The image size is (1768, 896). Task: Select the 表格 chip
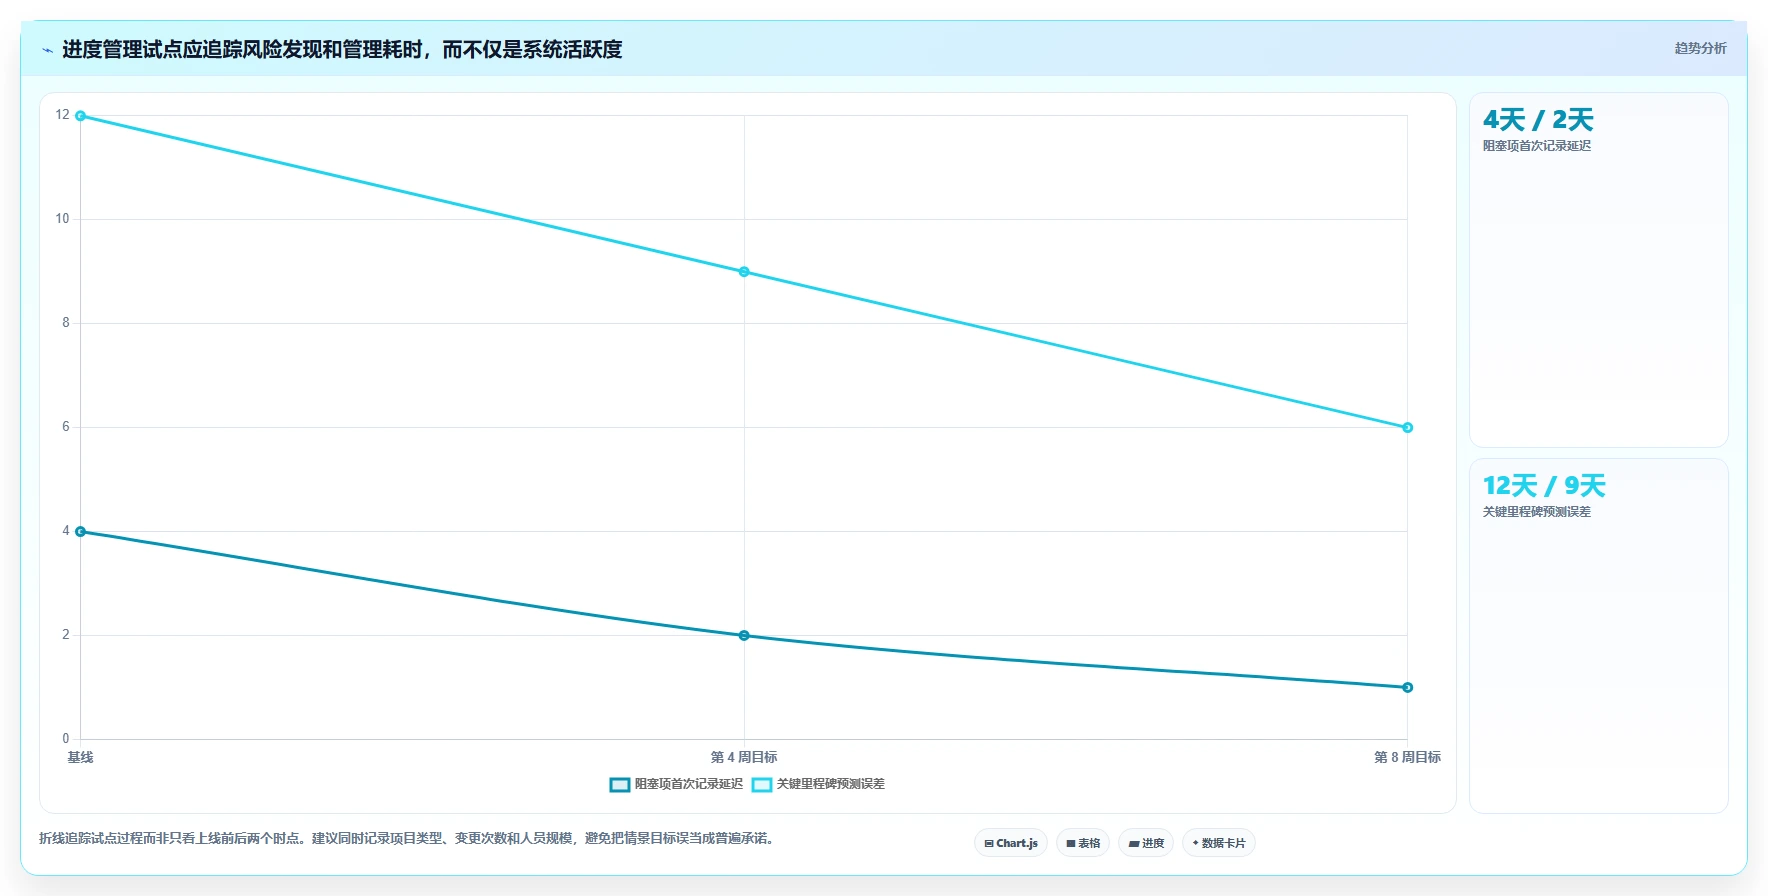(1083, 843)
